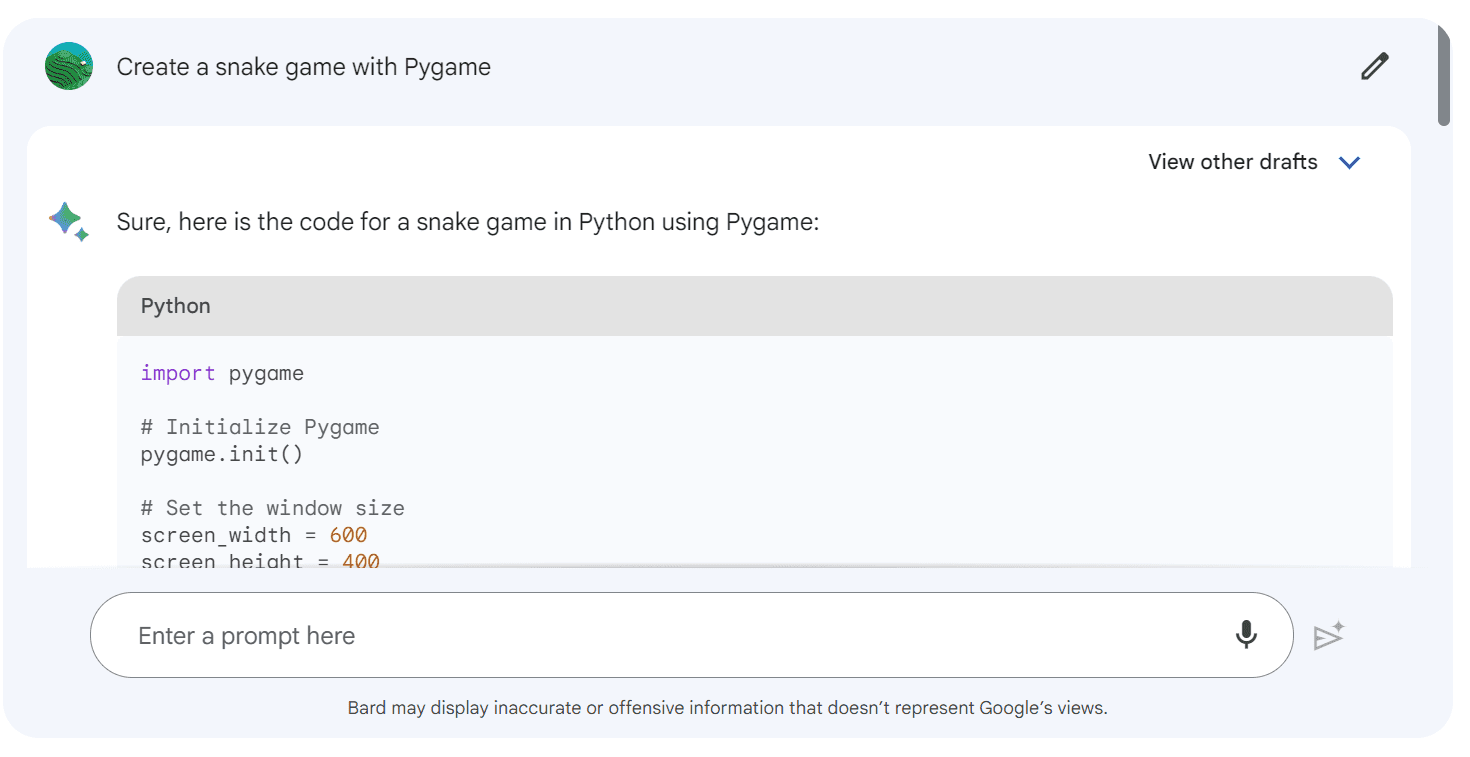Click the pygame.init() code line

[x=222, y=454]
